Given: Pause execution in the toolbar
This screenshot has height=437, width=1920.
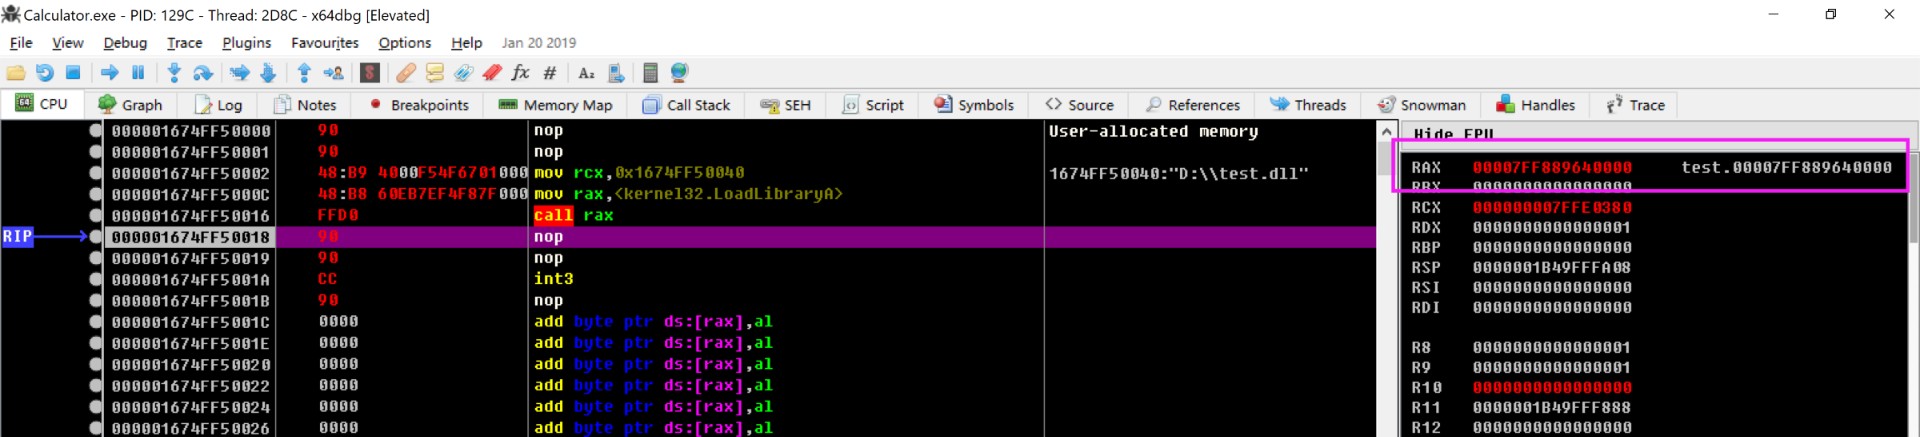Looking at the screenshot, I should [138, 73].
